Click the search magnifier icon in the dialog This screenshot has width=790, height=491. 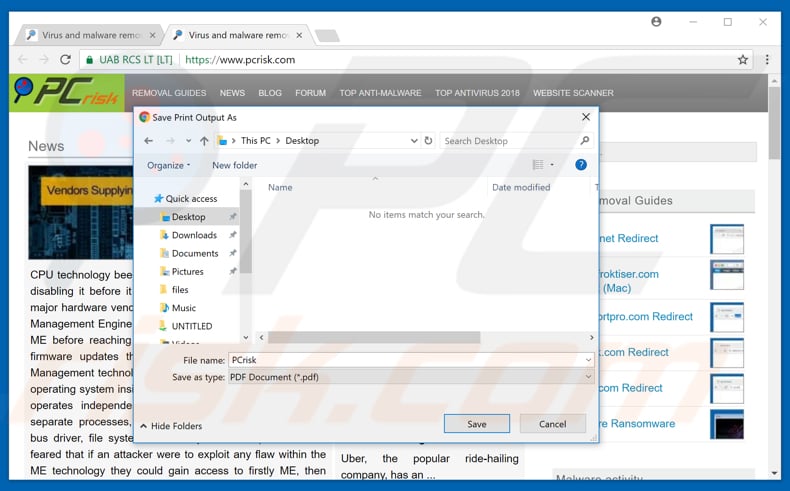click(x=584, y=141)
